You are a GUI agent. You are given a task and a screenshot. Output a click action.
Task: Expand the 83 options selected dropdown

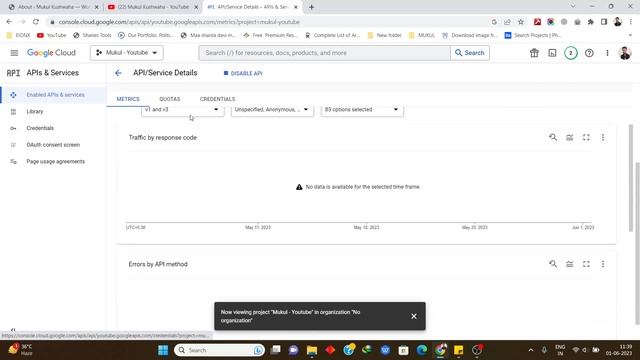tap(362, 110)
